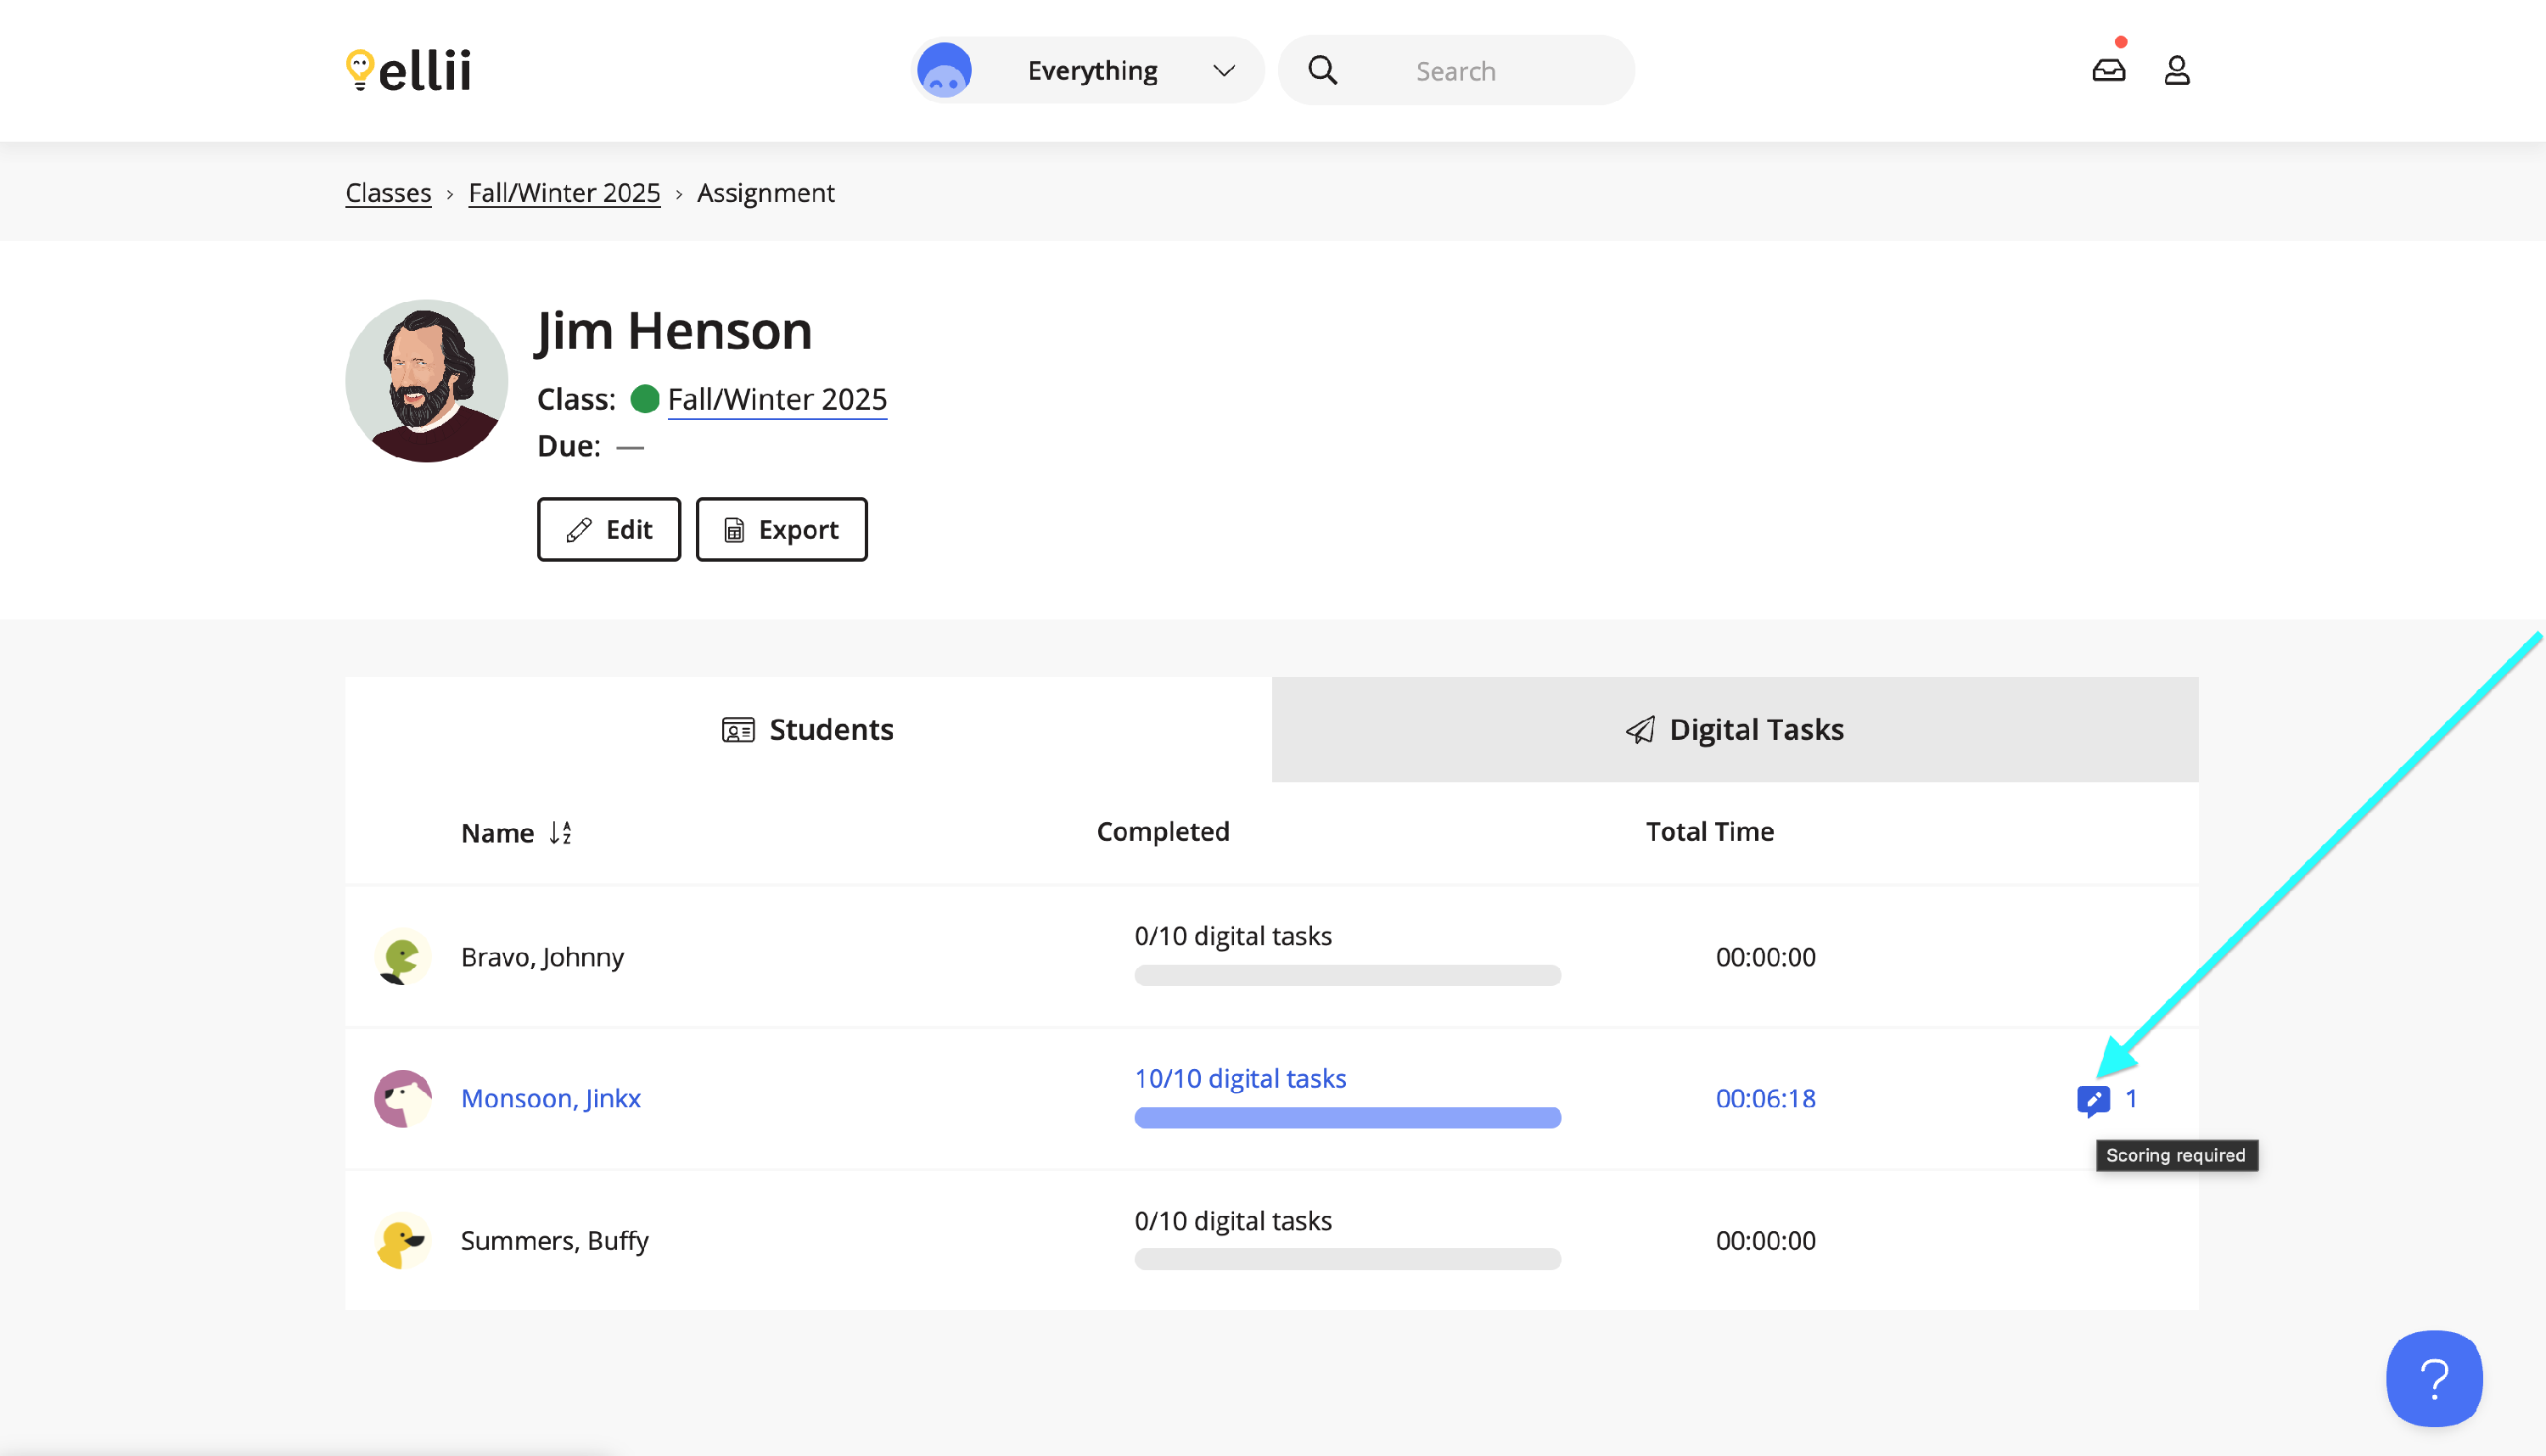2546x1456 pixels.
Task: Click the blue avatar in Everything selector
Action: coord(944,71)
